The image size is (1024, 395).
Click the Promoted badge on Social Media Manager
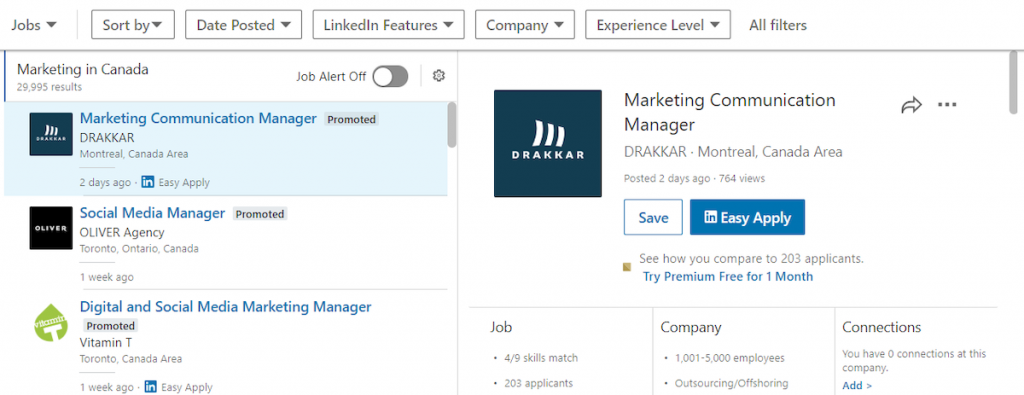pos(260,214)
